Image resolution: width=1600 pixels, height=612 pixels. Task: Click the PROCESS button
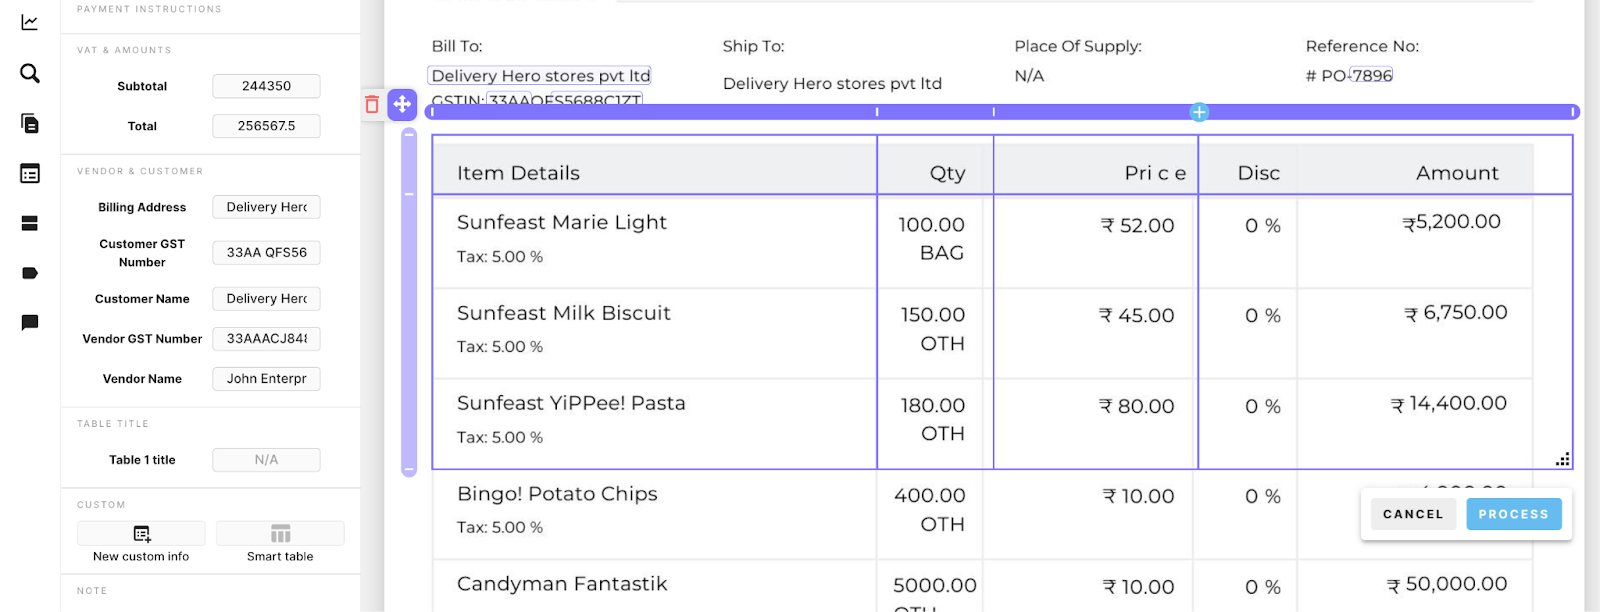(1513, 514)
